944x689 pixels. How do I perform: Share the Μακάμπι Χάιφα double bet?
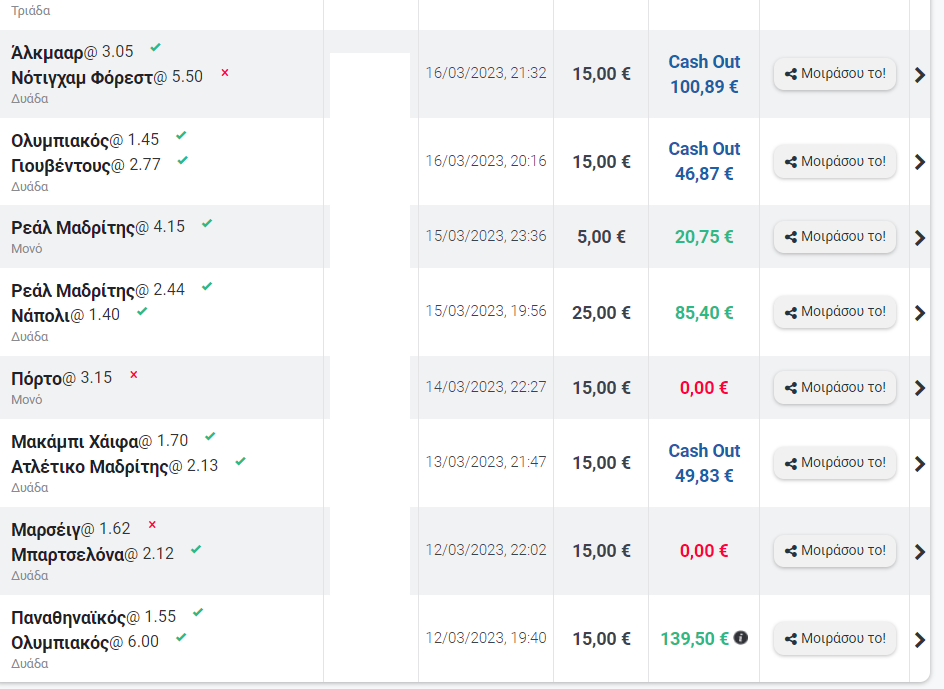click(x=834, y=463)
